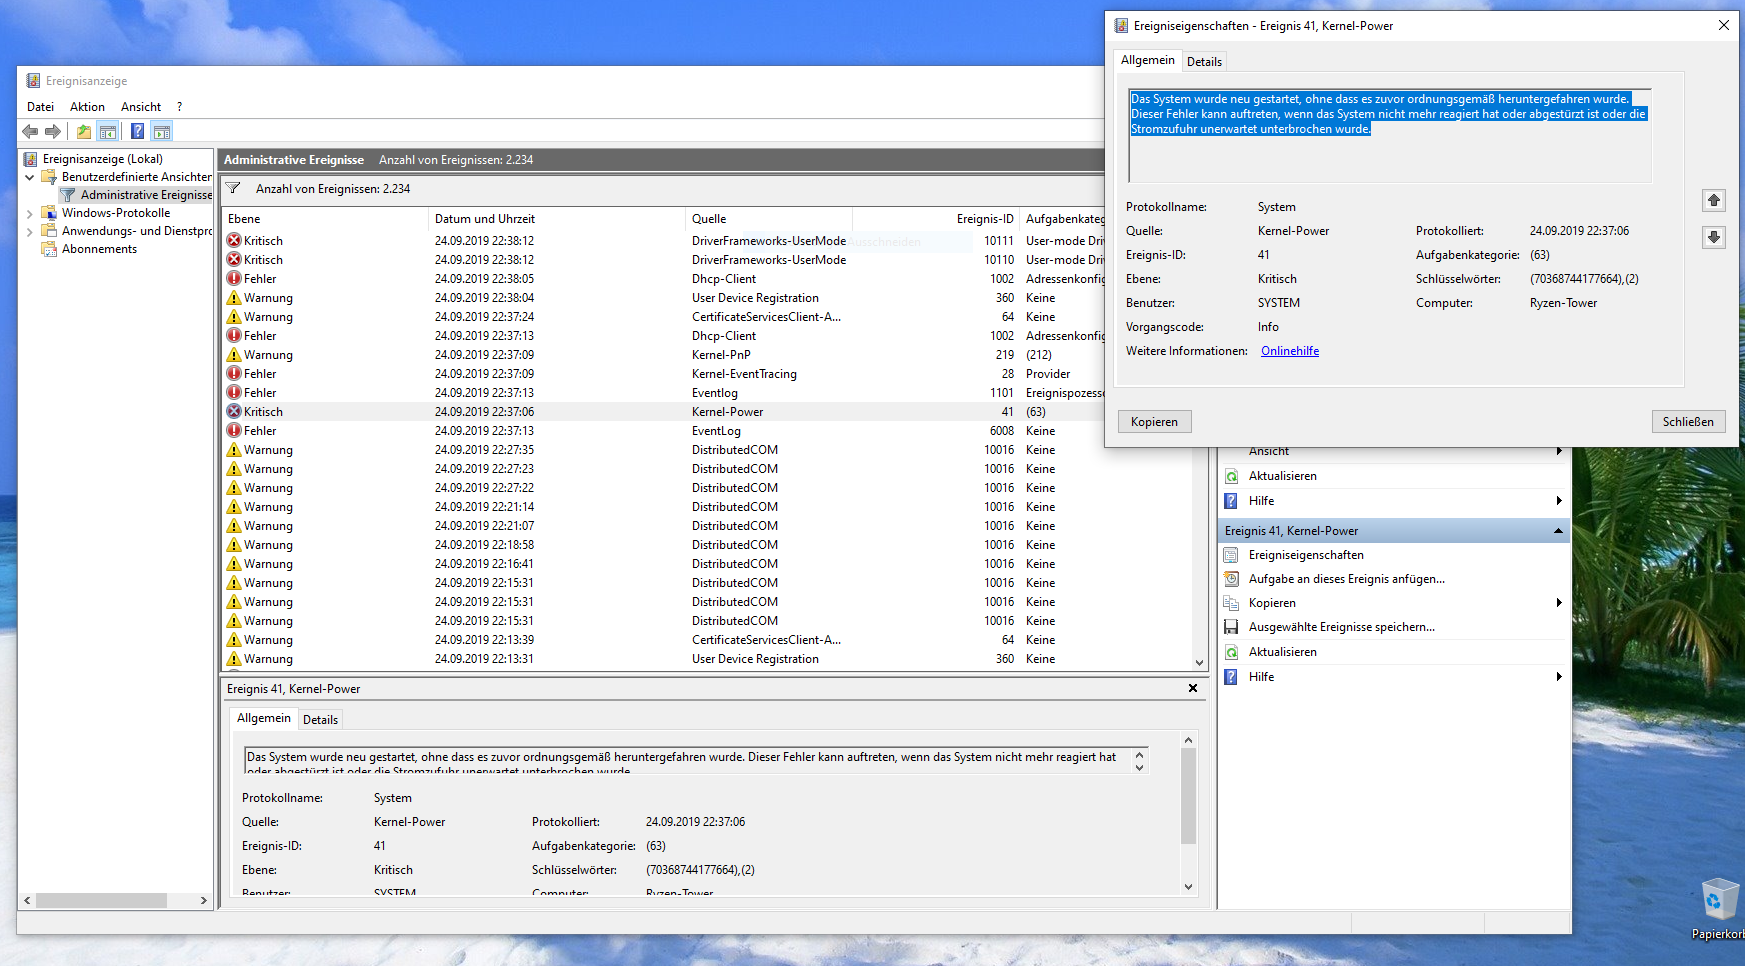Click the filter funnel icon above the event list
Image resolution: width=1745 pixels, height=966 pixels.
(x=233, y=188)
